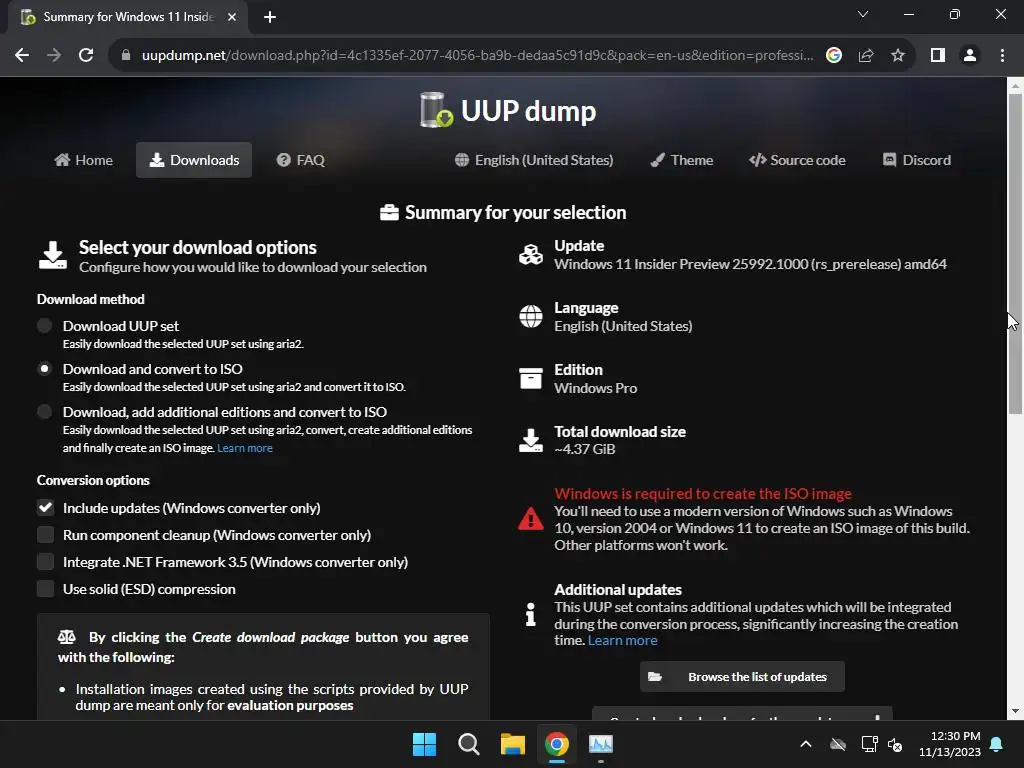Screen dimensions: 1024x768
Task: Open notifications bell icon
Action: pyautogui.click(x=997, y=744)
